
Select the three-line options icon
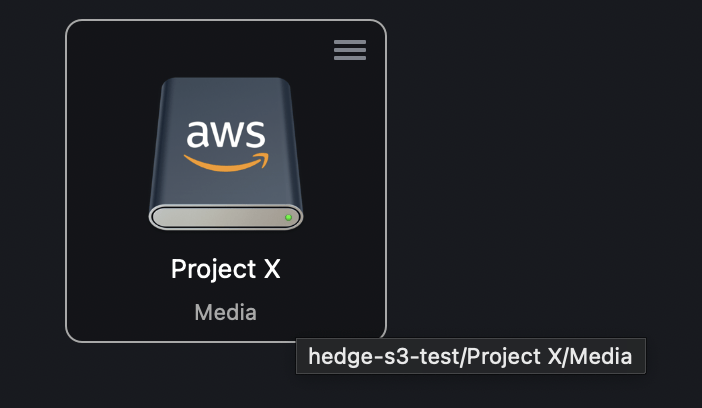click(x=350, y=50)
